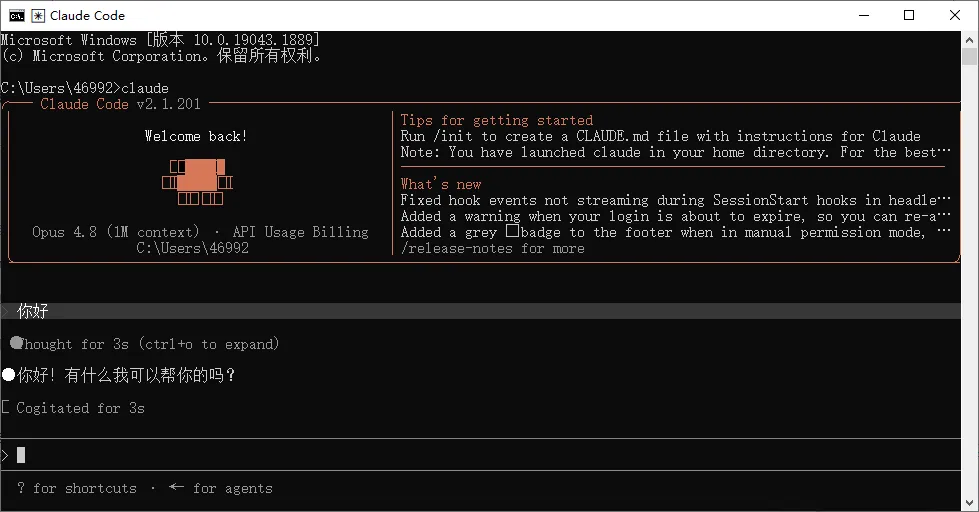Click the prompt chevron at the input line

click(5, 455)
